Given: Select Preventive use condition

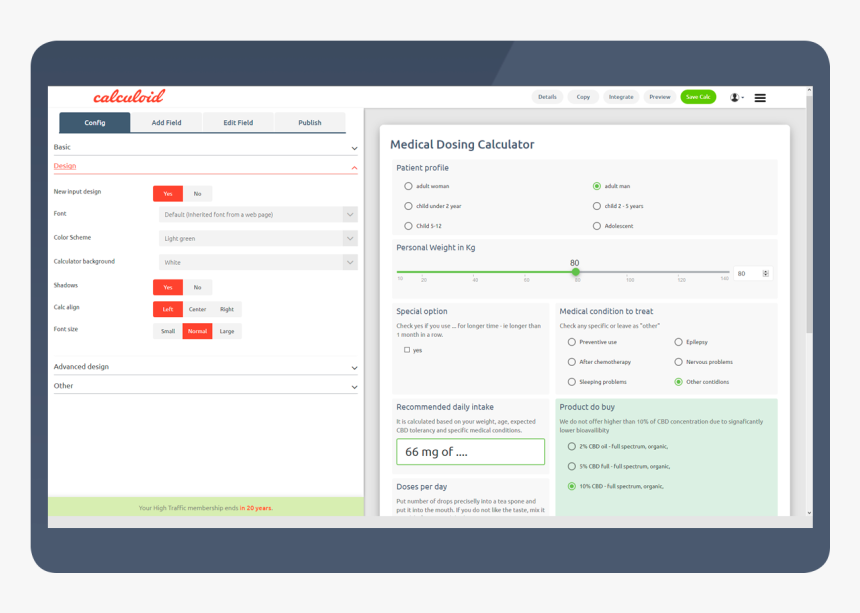Looking at the screenshot, I should pos(572,342).
